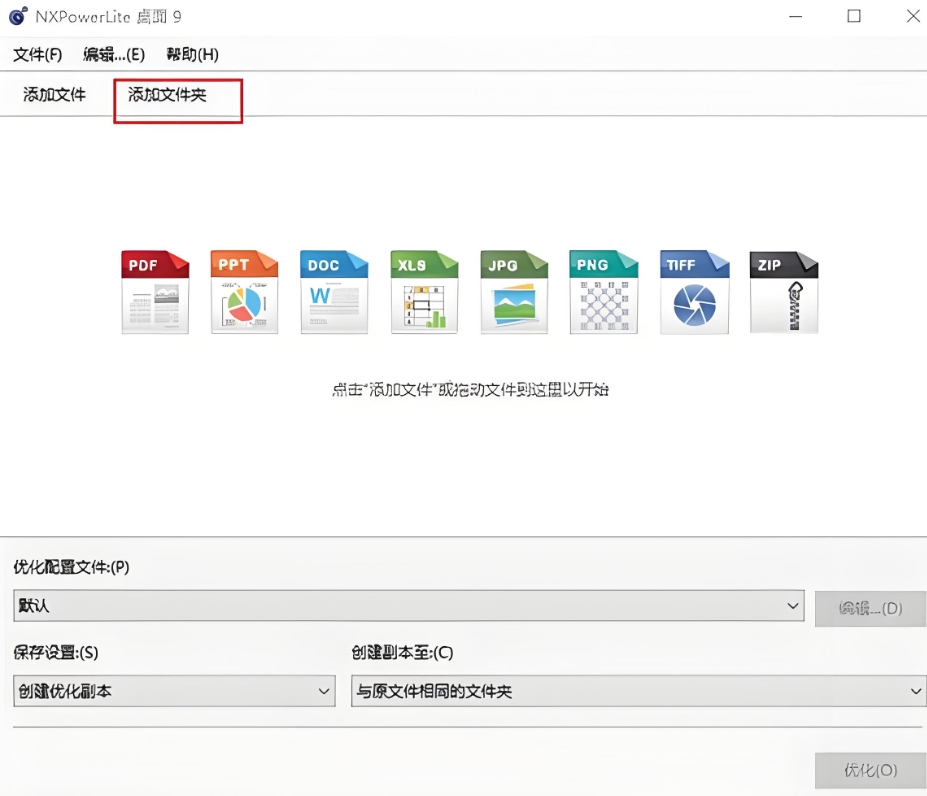Click the 保存设置:(S) label

tap(56, 652)
